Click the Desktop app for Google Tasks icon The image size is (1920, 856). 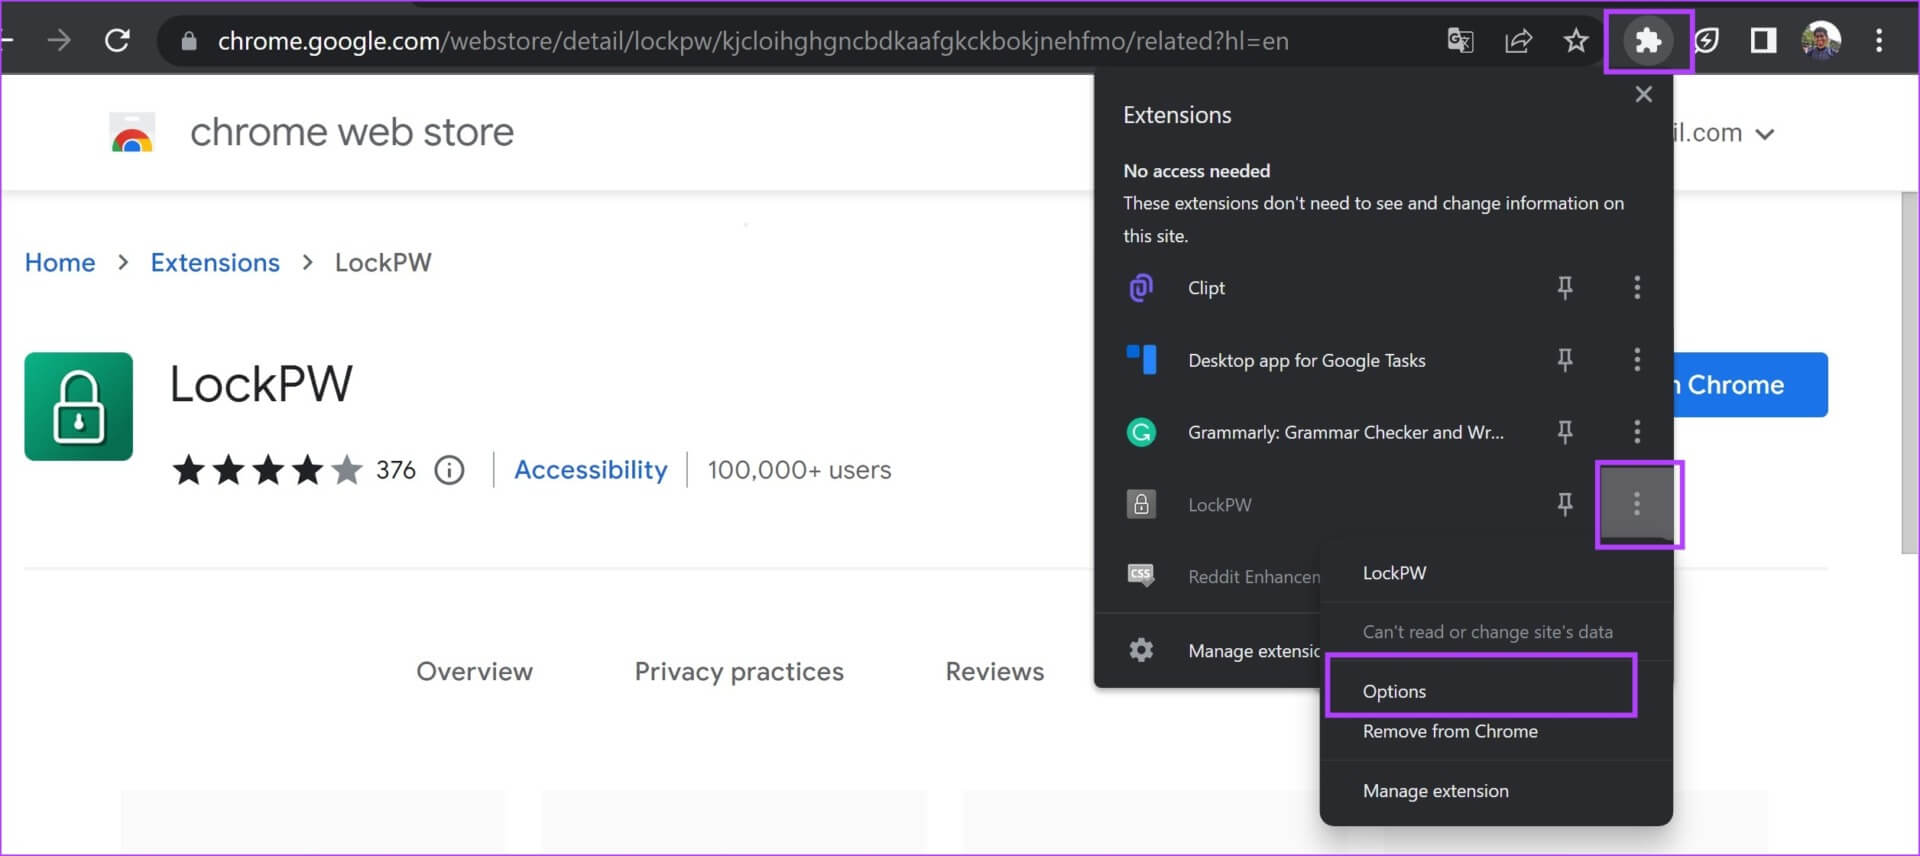[x=1141, y=360]
